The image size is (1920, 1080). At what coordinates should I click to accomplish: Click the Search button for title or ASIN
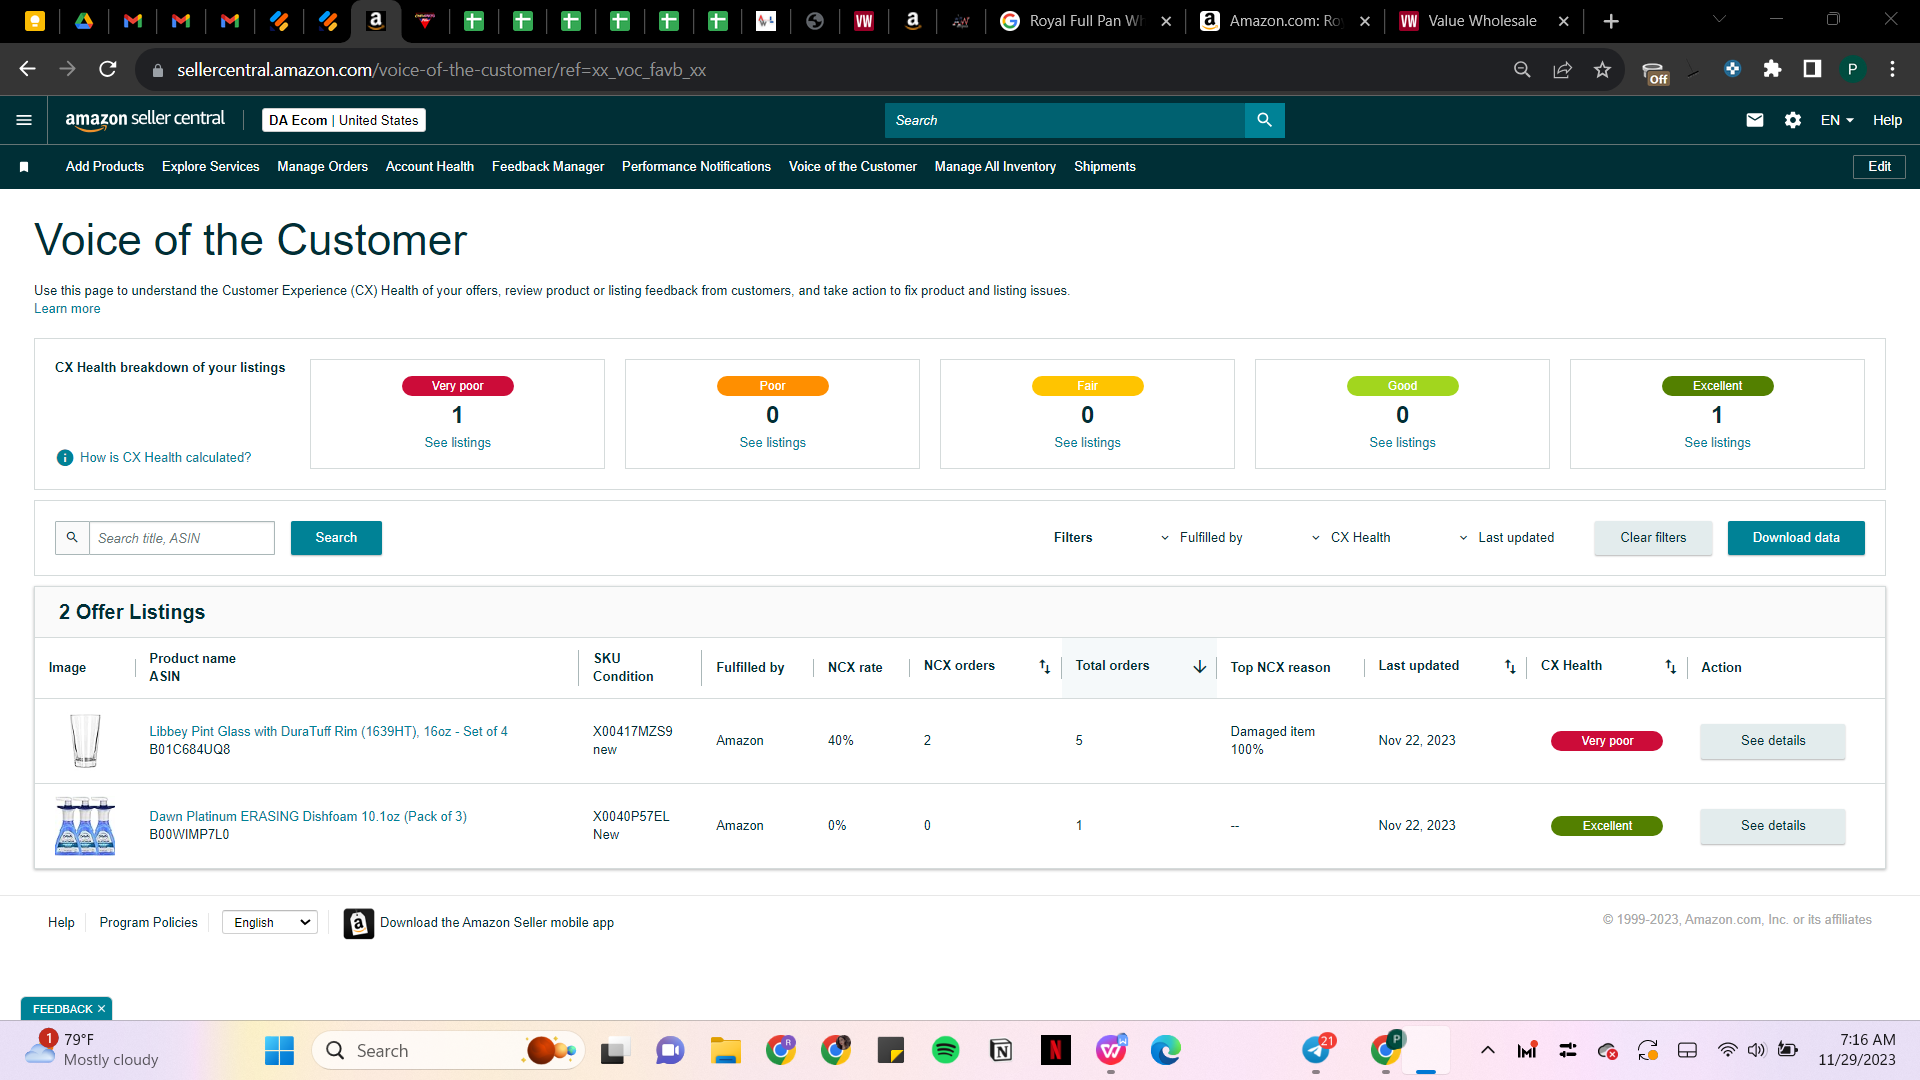336,538
